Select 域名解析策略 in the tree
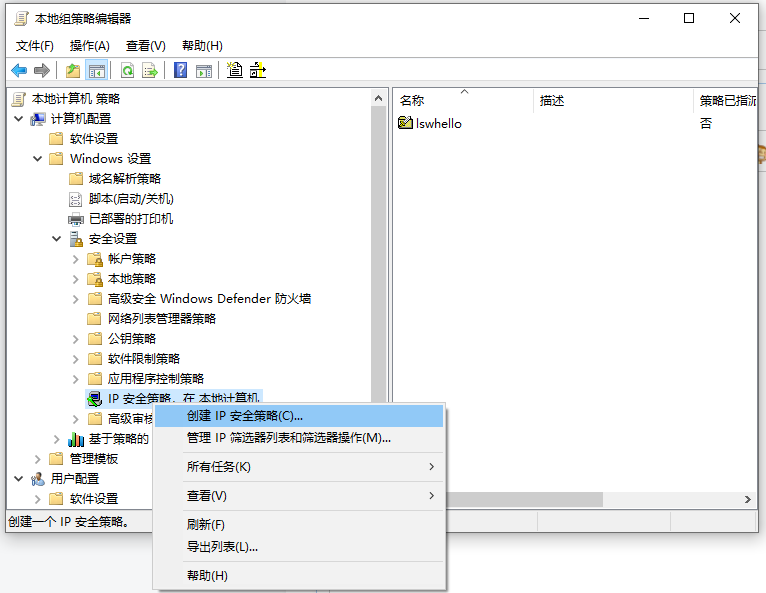This screenshot has width=766, height=593. click(x=125, y=179)
